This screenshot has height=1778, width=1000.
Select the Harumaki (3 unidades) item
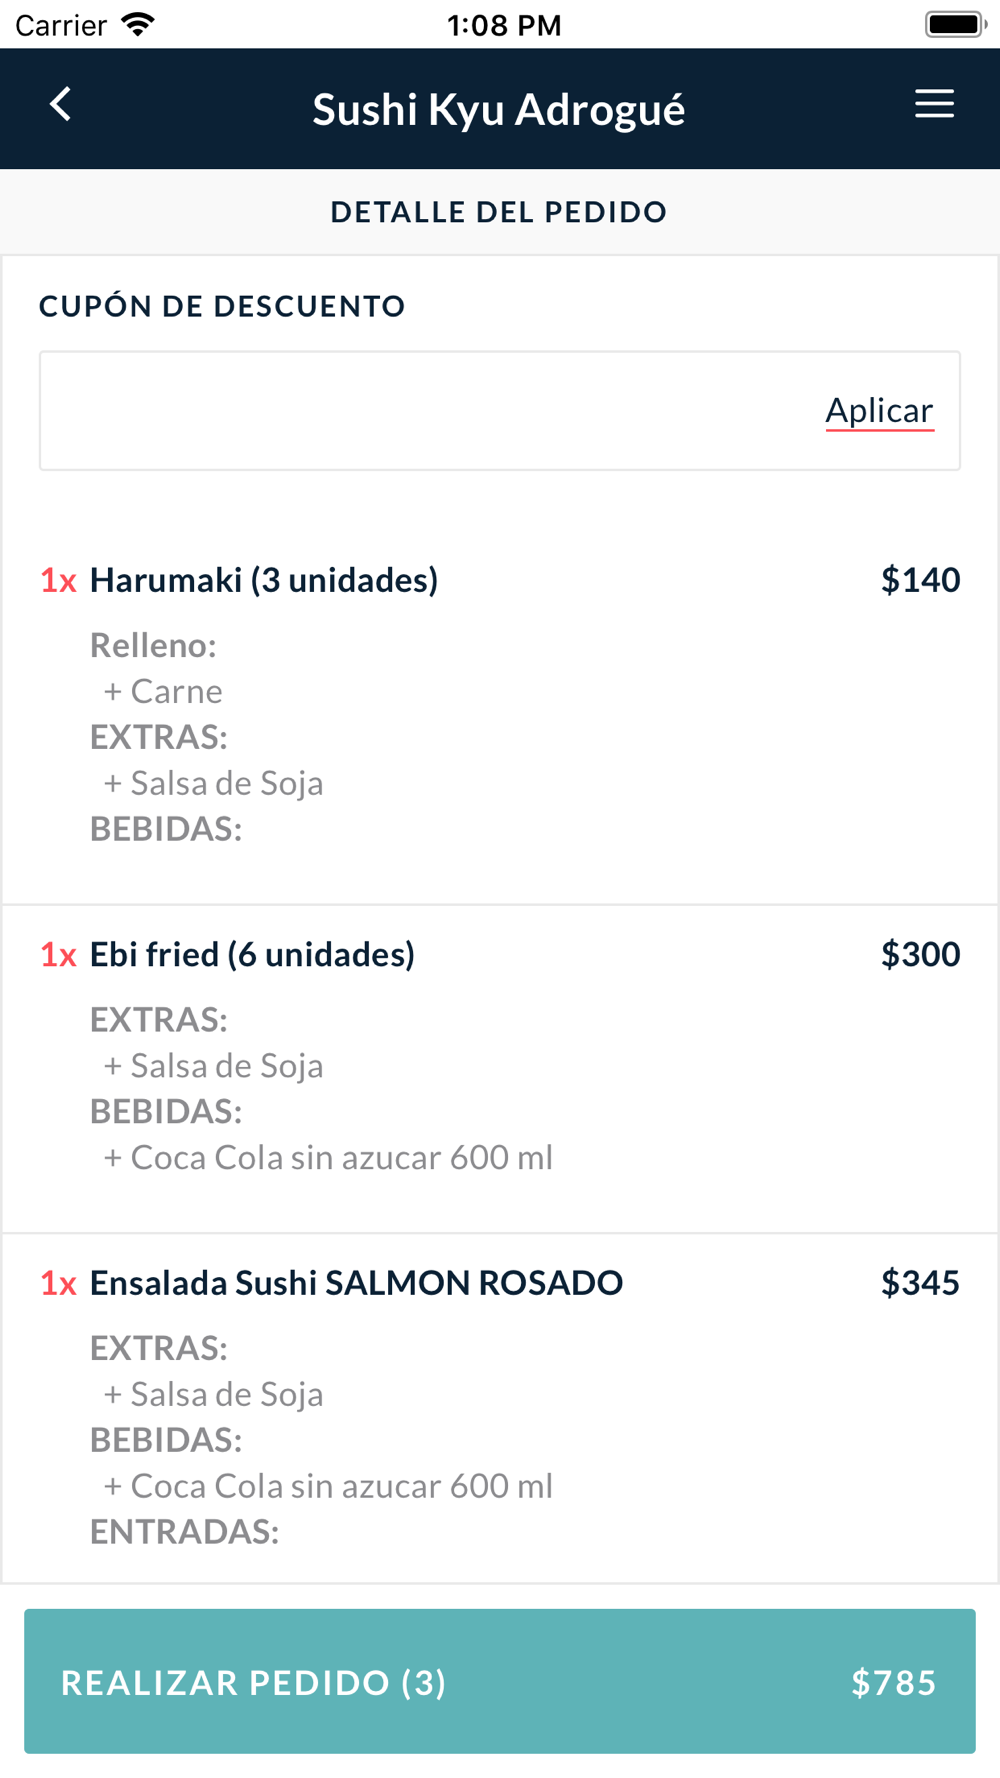264,580
